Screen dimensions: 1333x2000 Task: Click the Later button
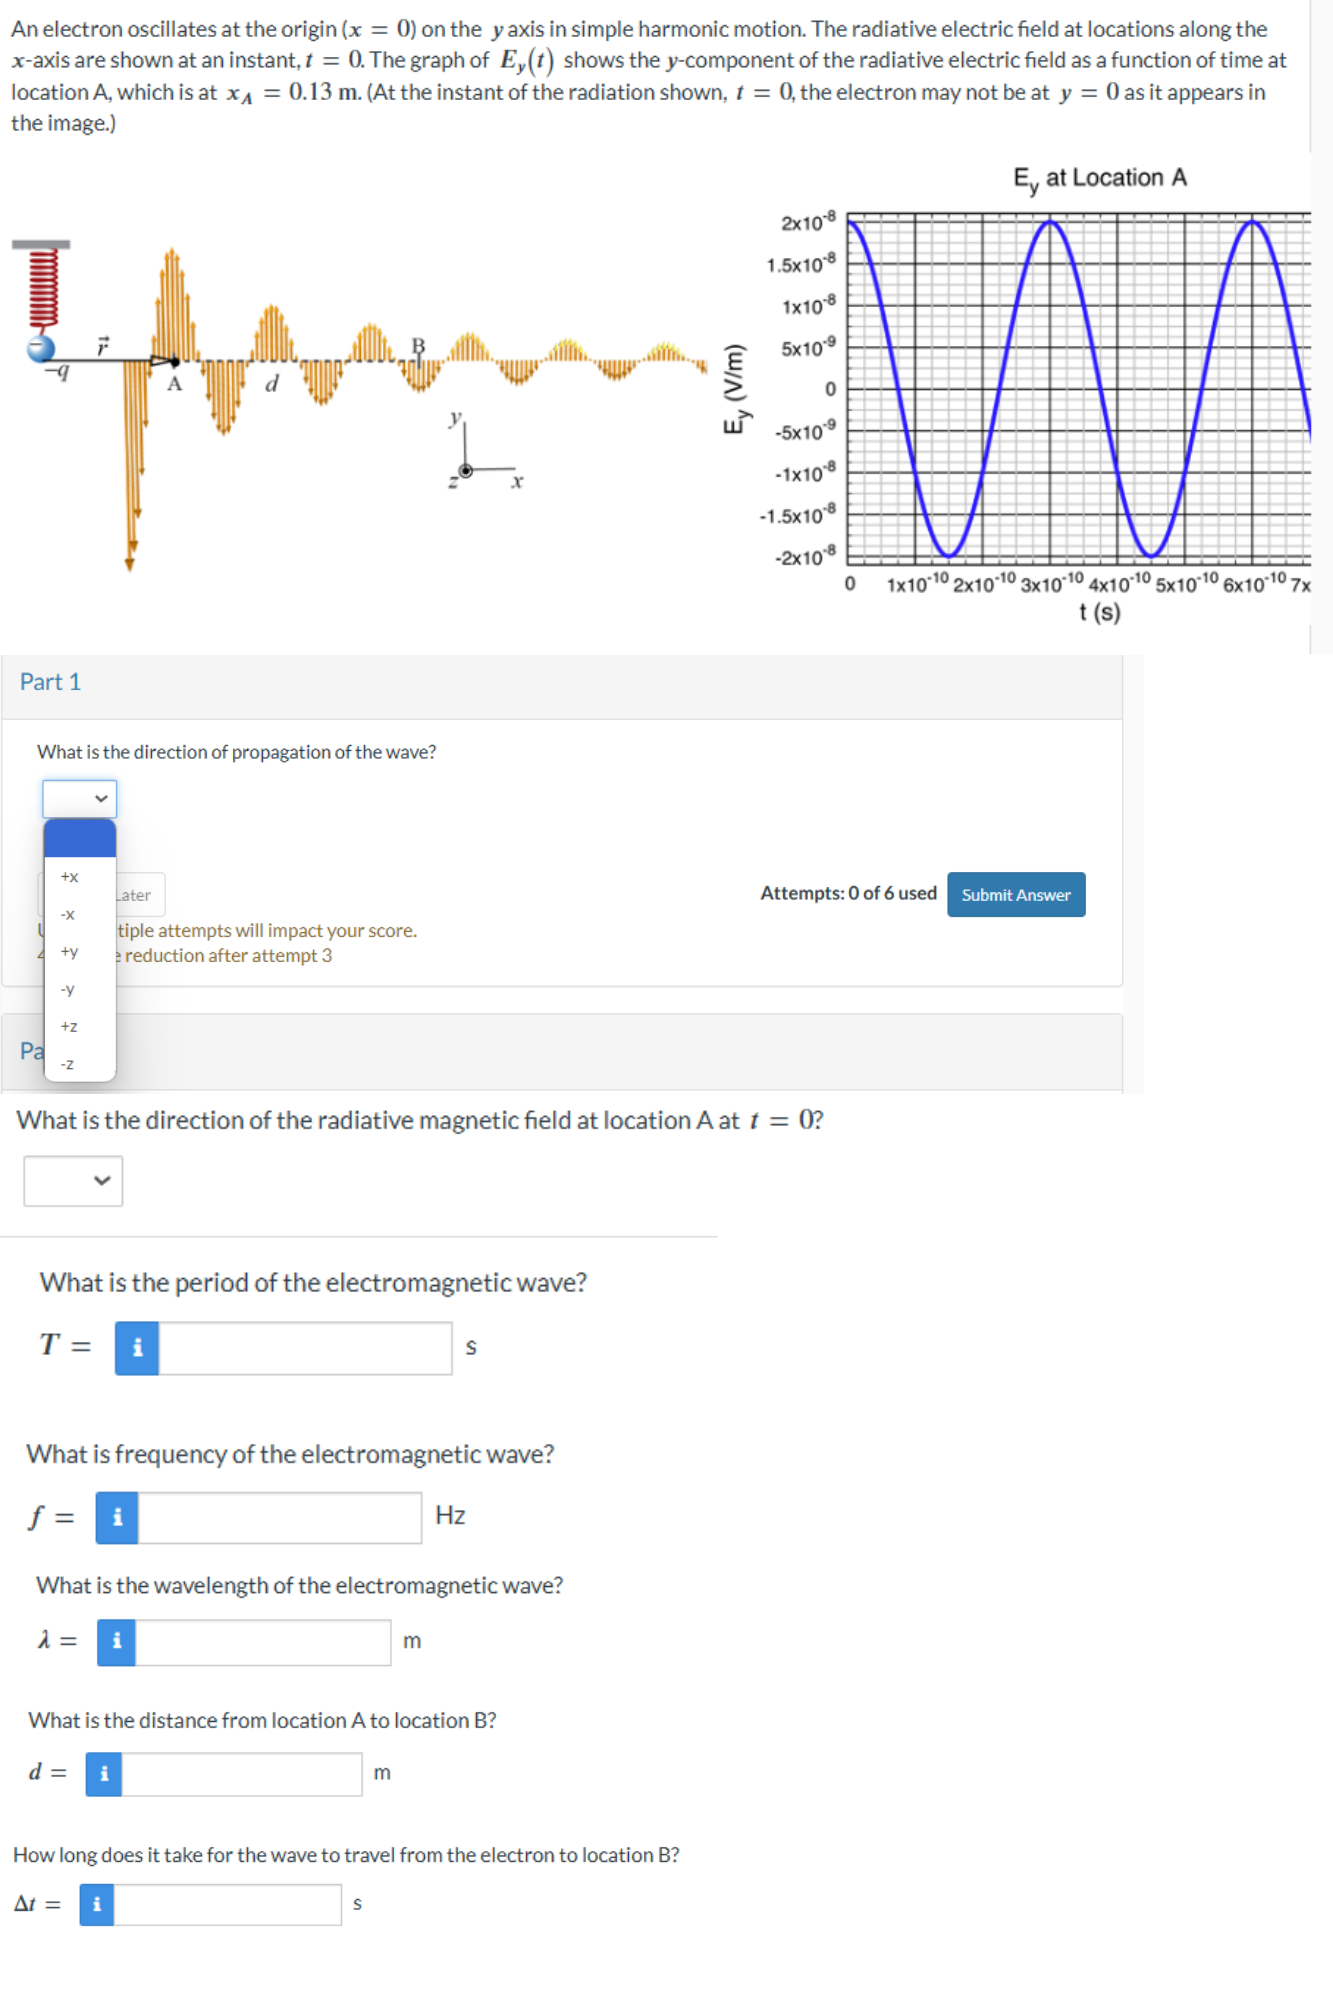click(x=133, y=894)
